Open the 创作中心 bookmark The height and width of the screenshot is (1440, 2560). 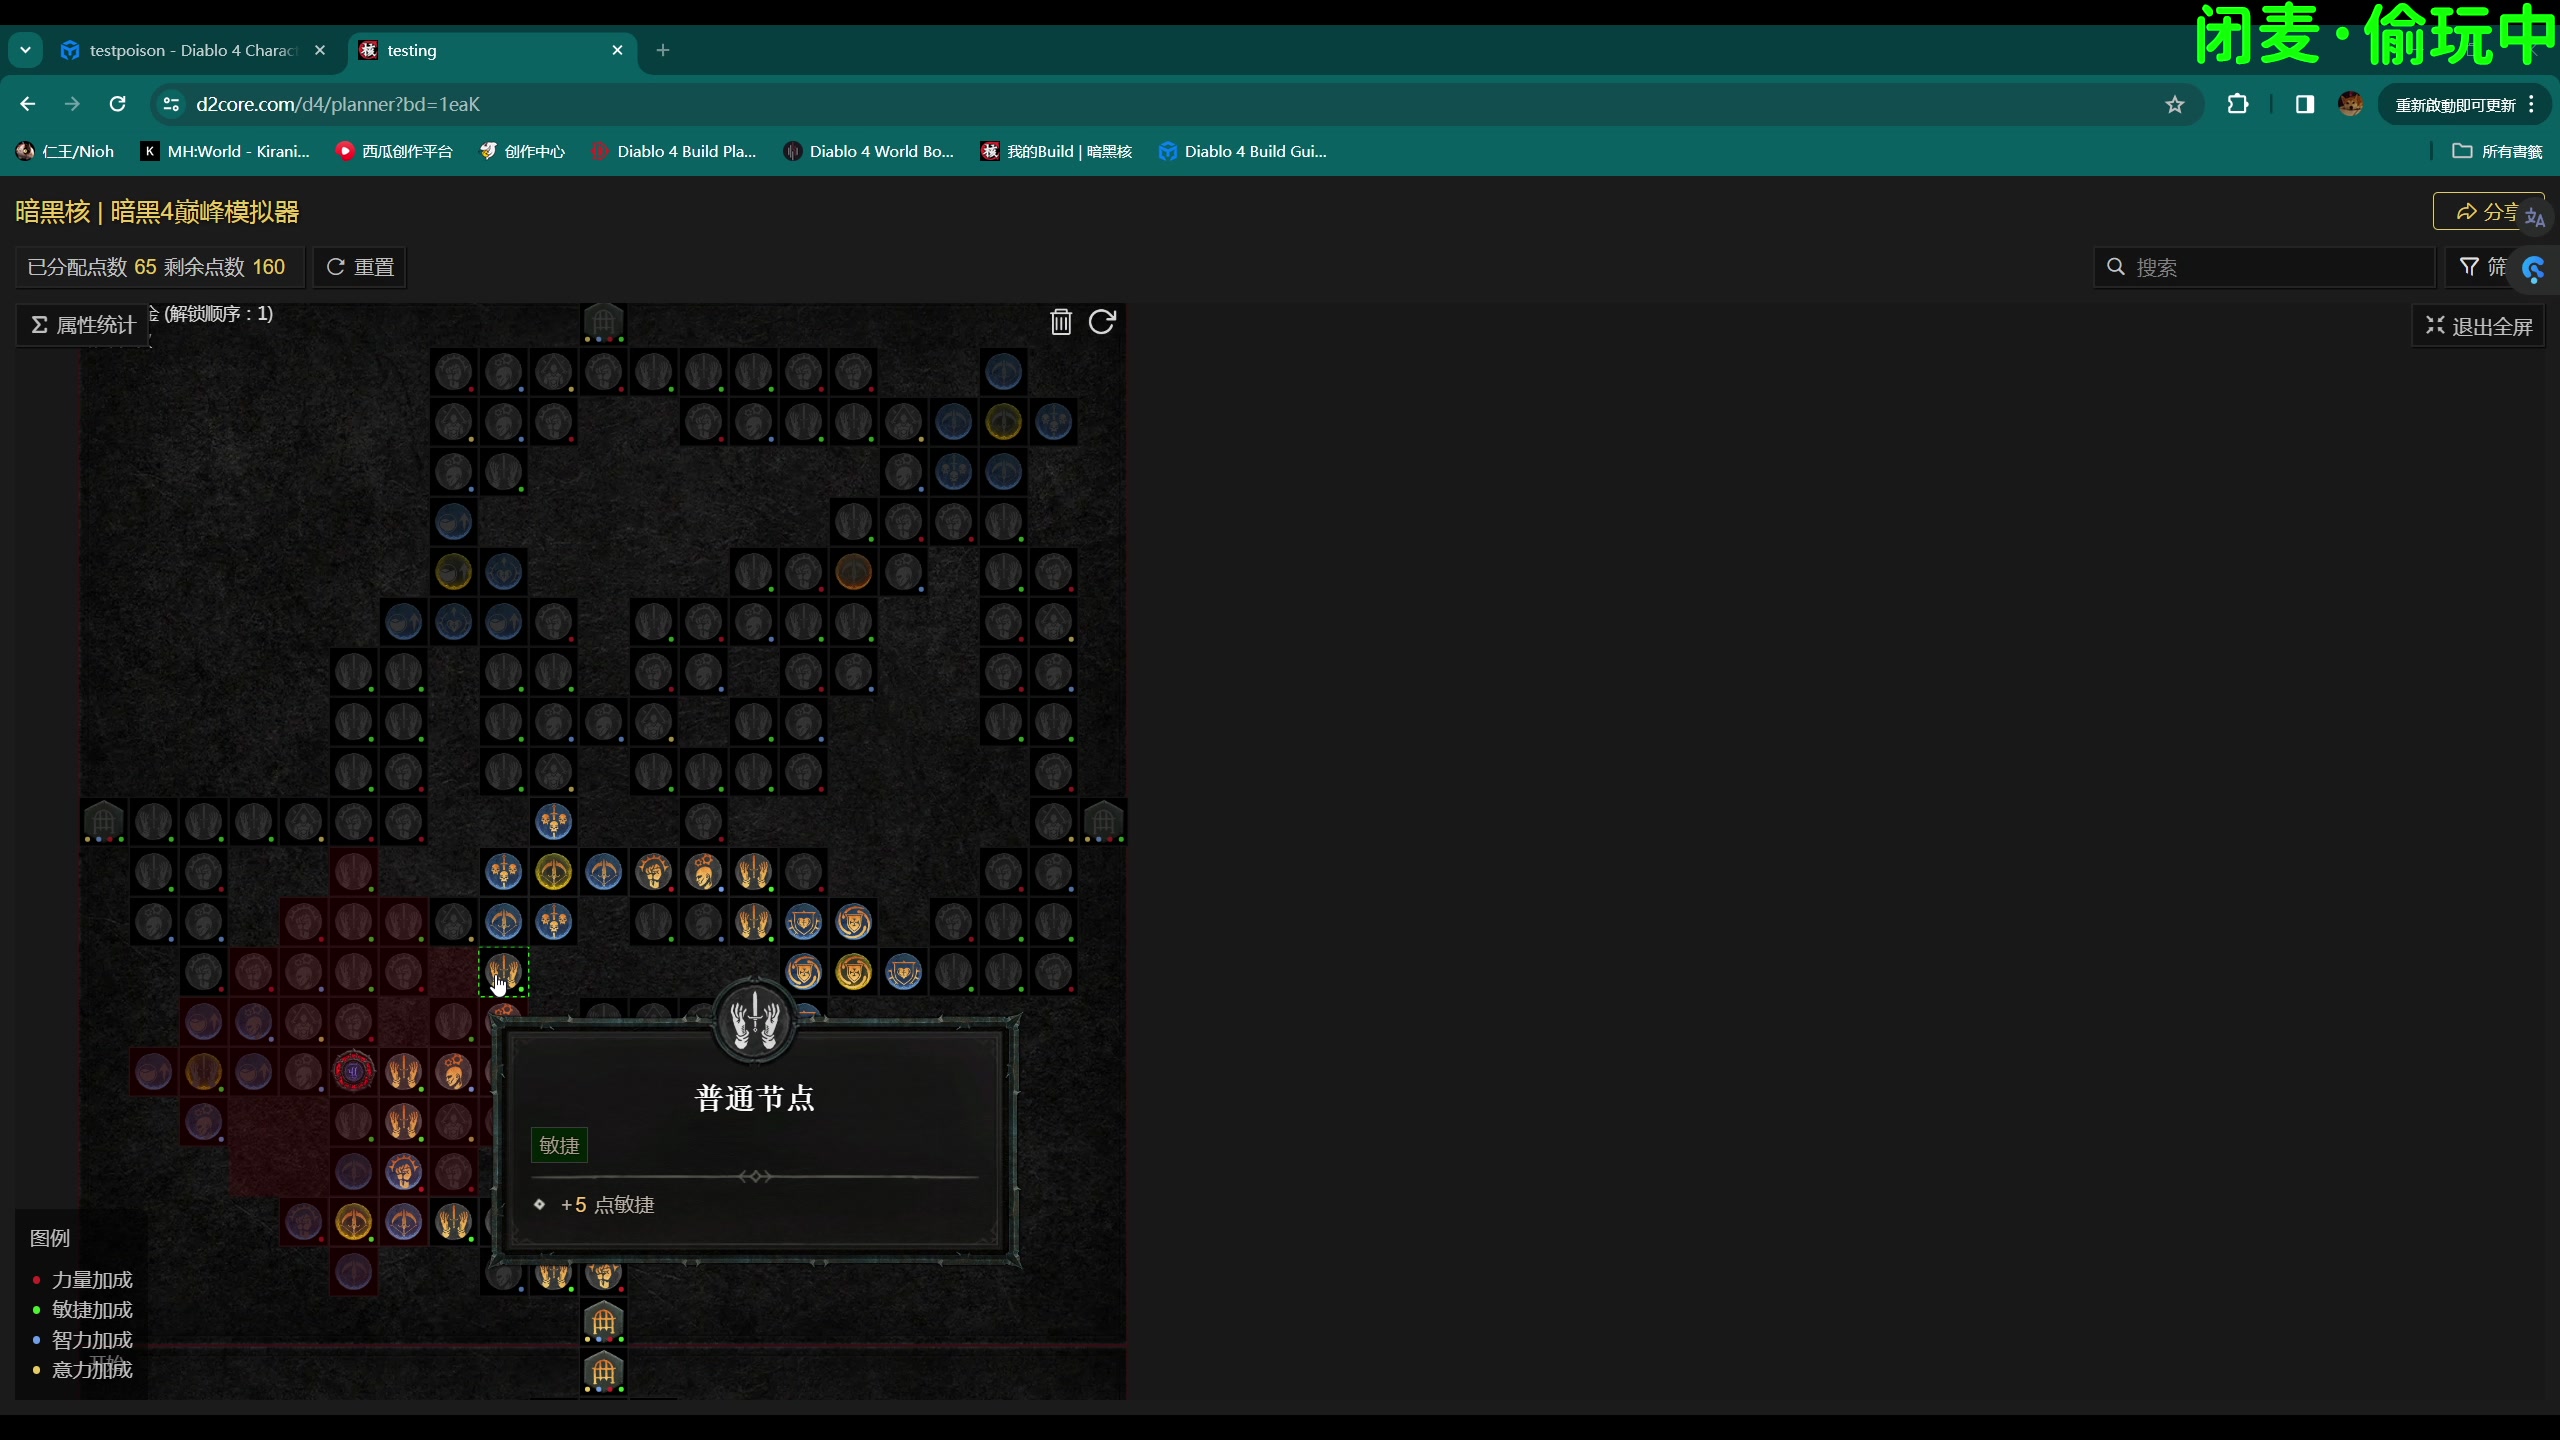(522, 151)
